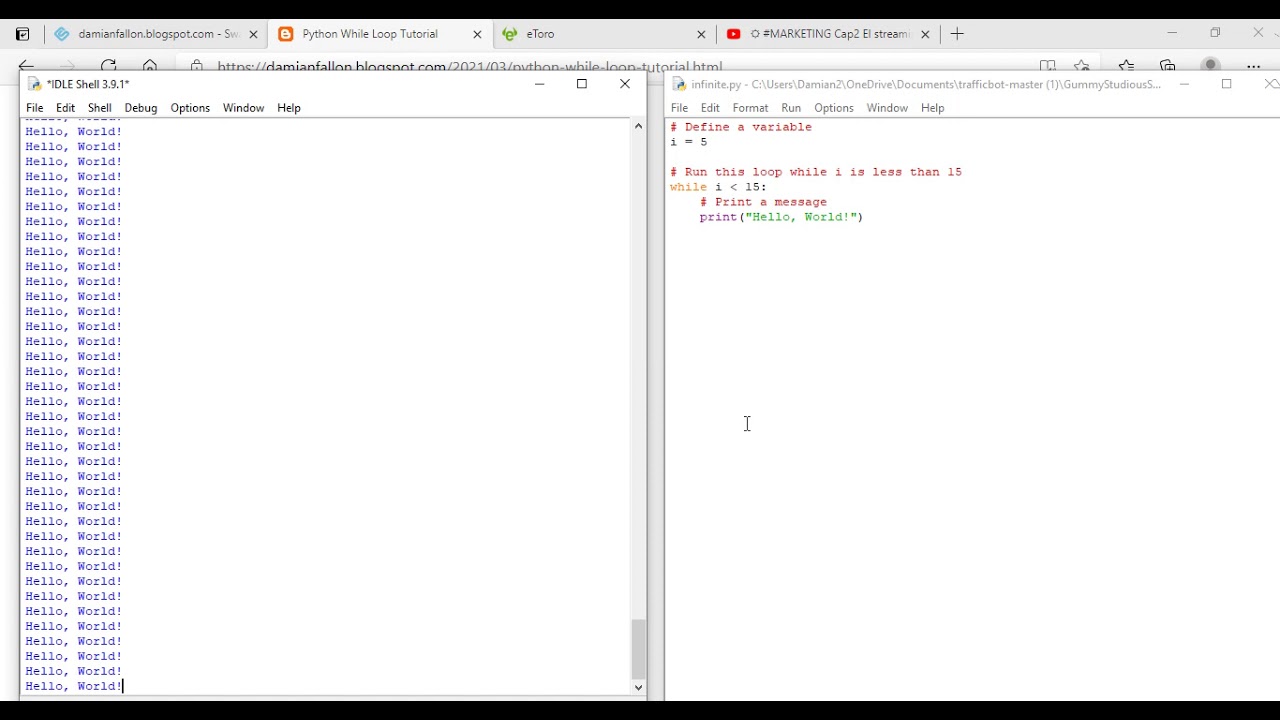Maximize the infinite.py editor window
The height and width of the screenshot is (720, 1280).
point(1227,84)
